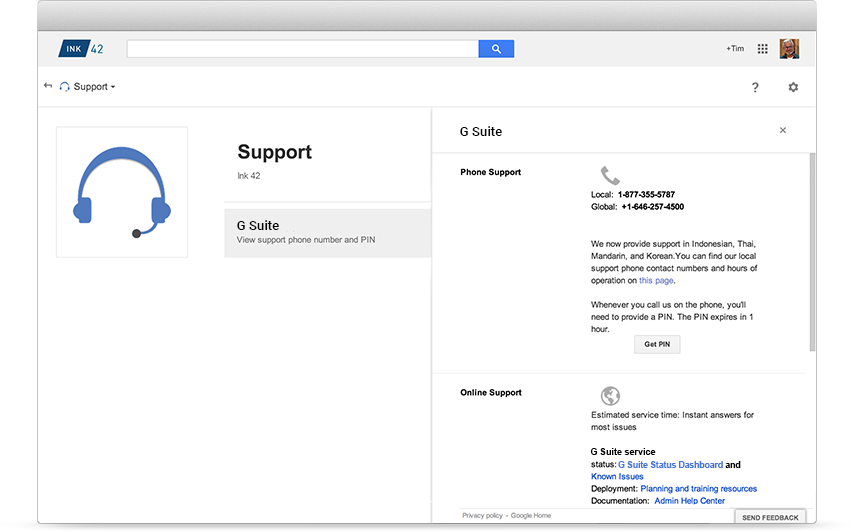Image resolution: width=853 pixels, height=532 pixels.
Task: Close the G Suite panel
Action: coord(783,130)
